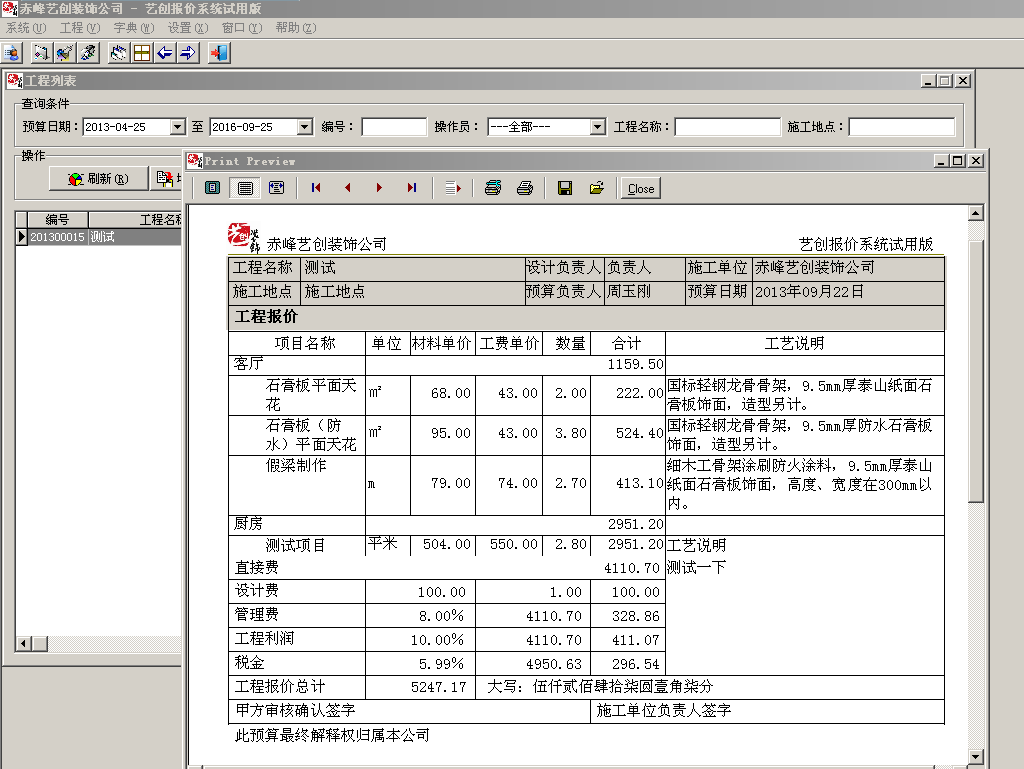Click the print icon in preview toolbar
This screenshot has height=769, width=1024.
coord(524,188)
